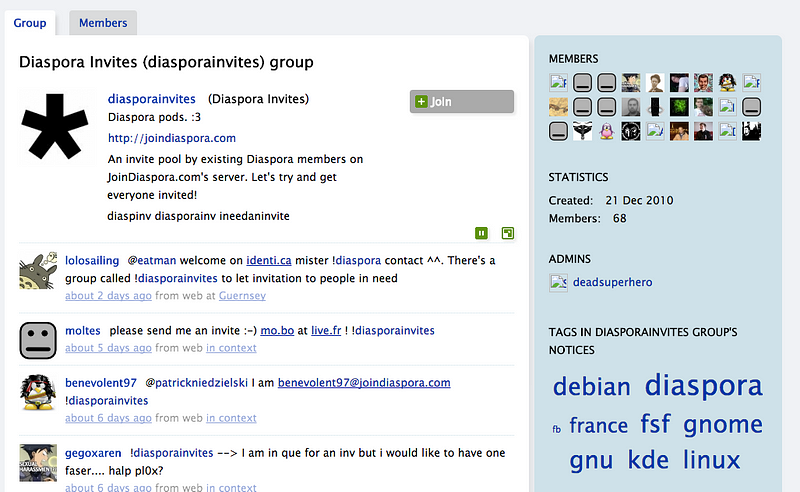Click gegoxaren's avatar in the notice stream
Screen dimensions: 800x492
[x=38, y=463]
